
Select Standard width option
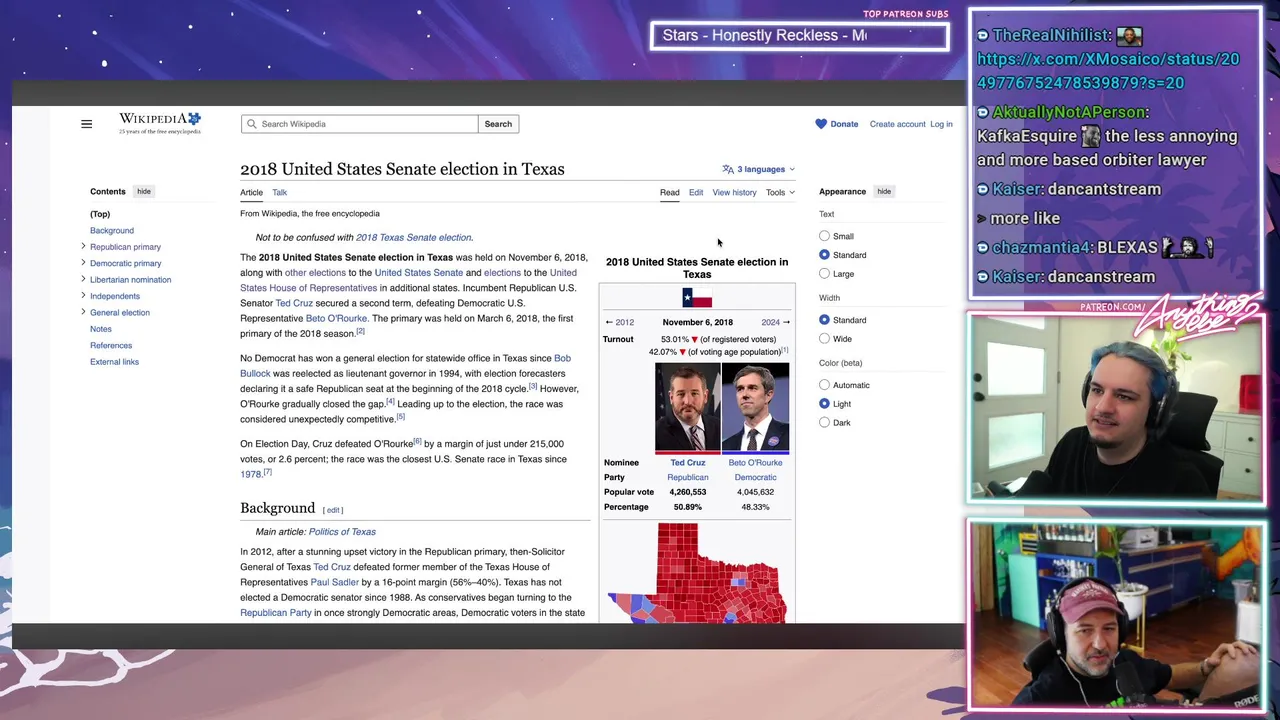click(x=824, y=320)
